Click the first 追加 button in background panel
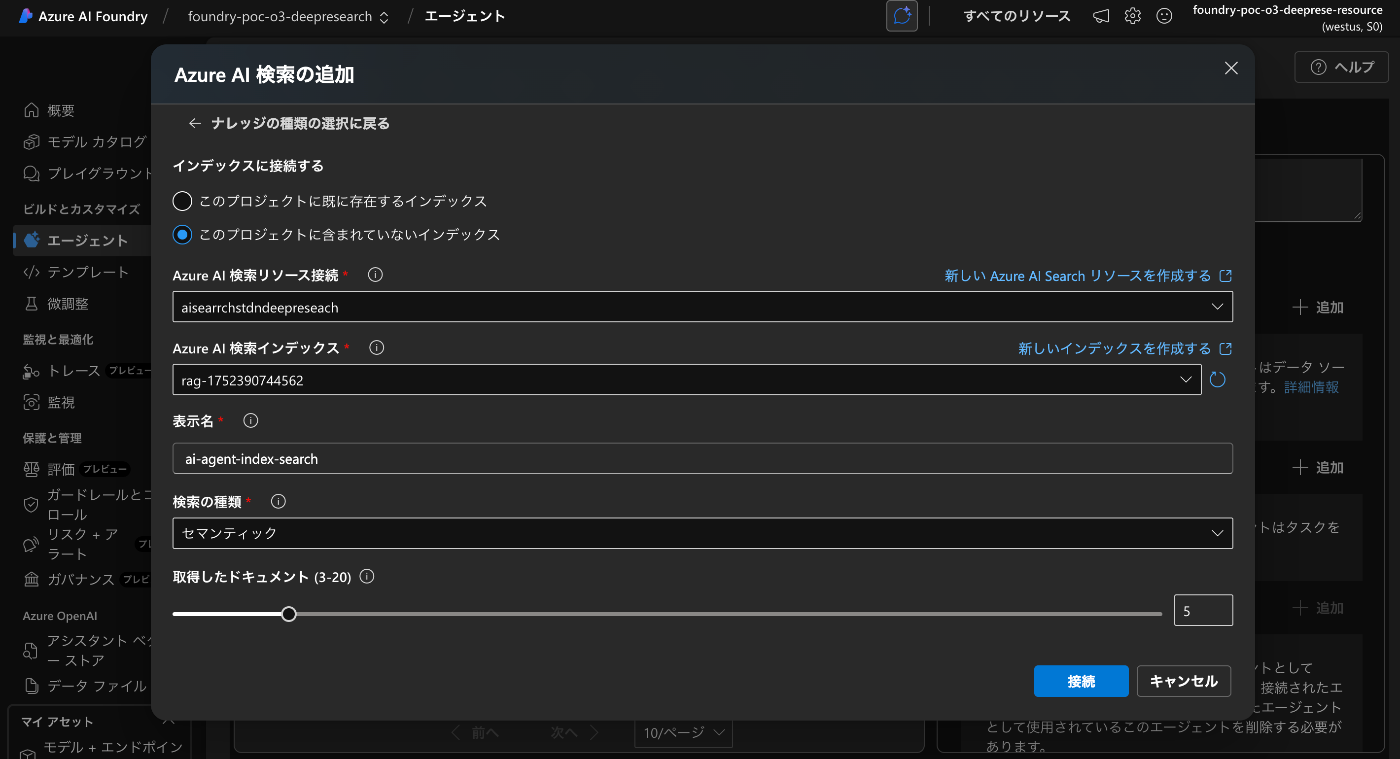Image resolution: width=1400 pixels, height=759 pixels. [x=1318, y=308]
